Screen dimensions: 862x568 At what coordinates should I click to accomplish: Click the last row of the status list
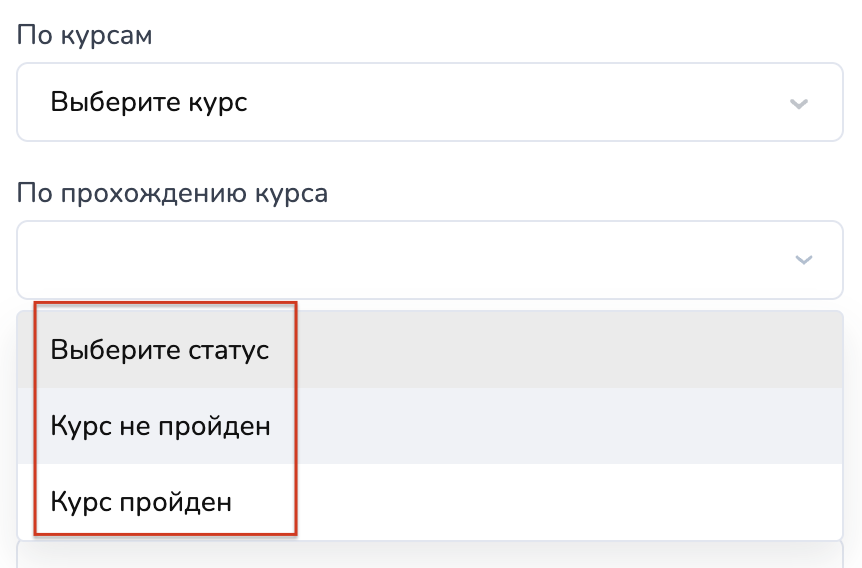(x=429, y=501)
